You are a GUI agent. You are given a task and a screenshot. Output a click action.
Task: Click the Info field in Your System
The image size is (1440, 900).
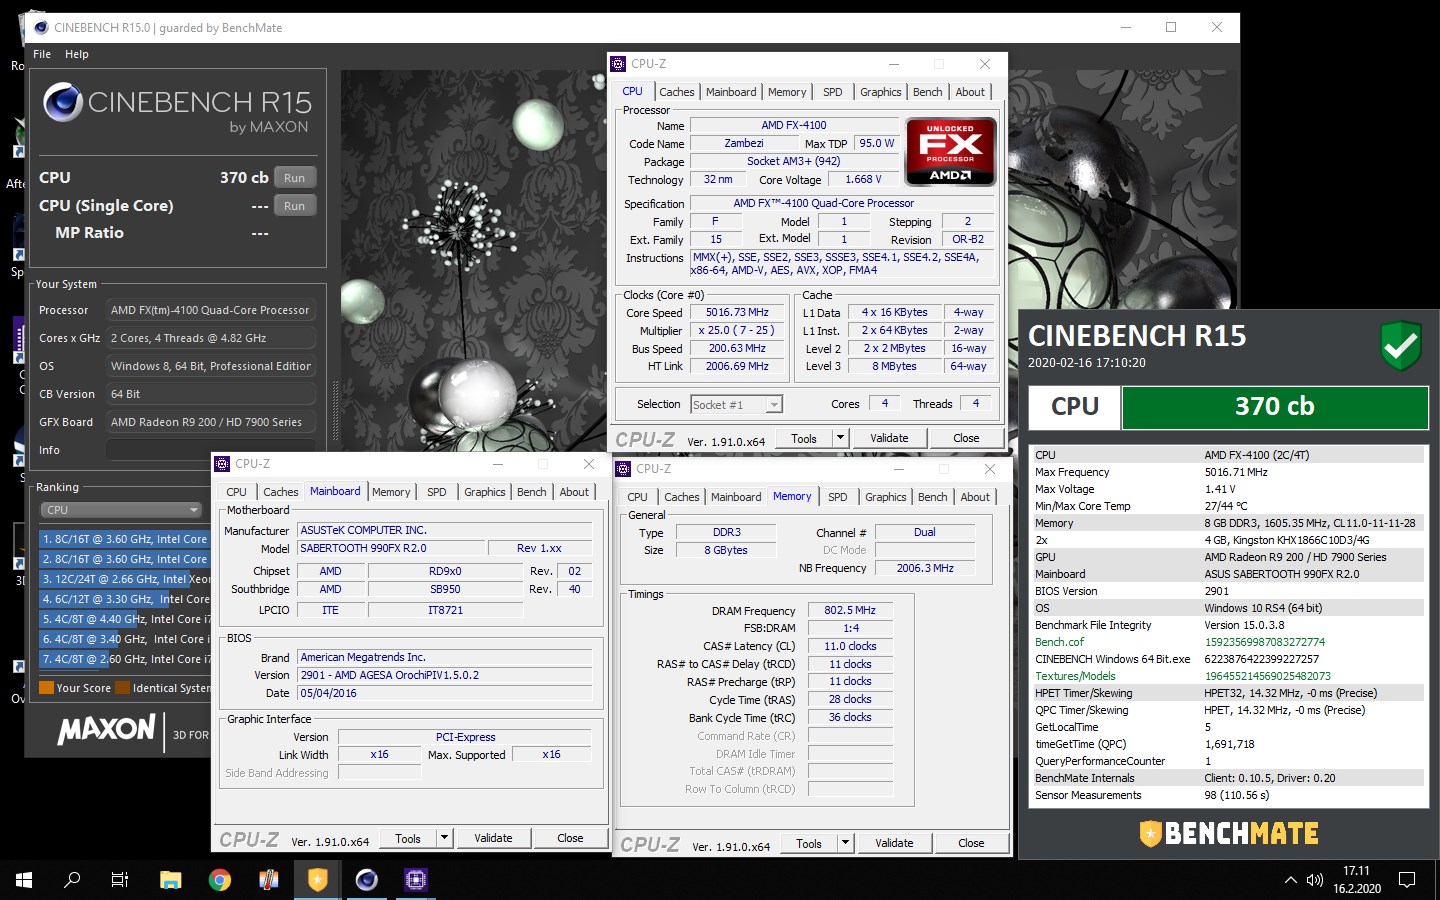point(211,450)
